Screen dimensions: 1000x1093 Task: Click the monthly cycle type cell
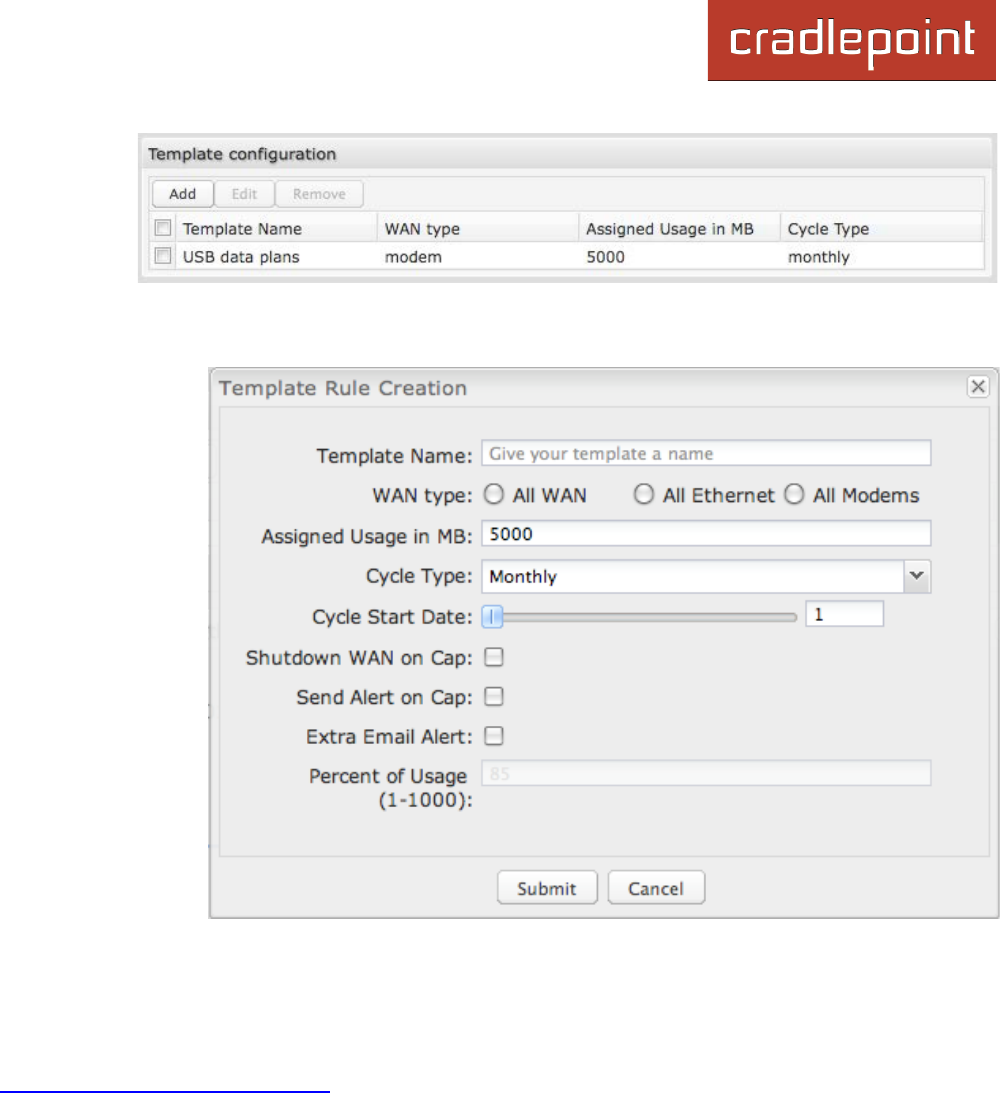[819, 257]
